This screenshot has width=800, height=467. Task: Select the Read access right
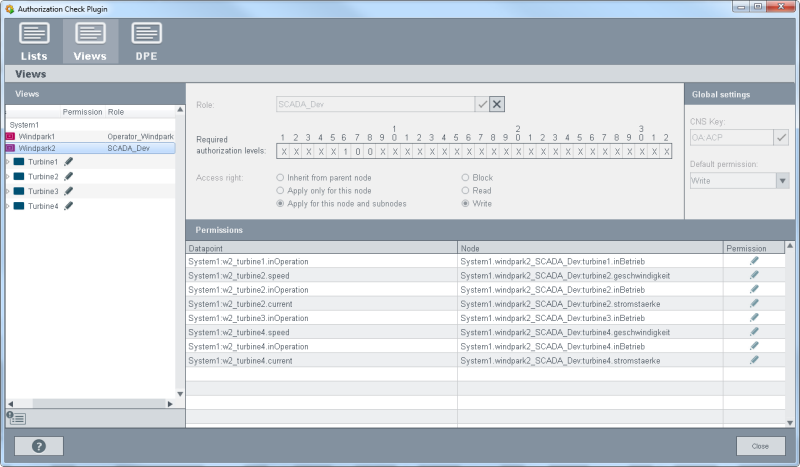465,190
